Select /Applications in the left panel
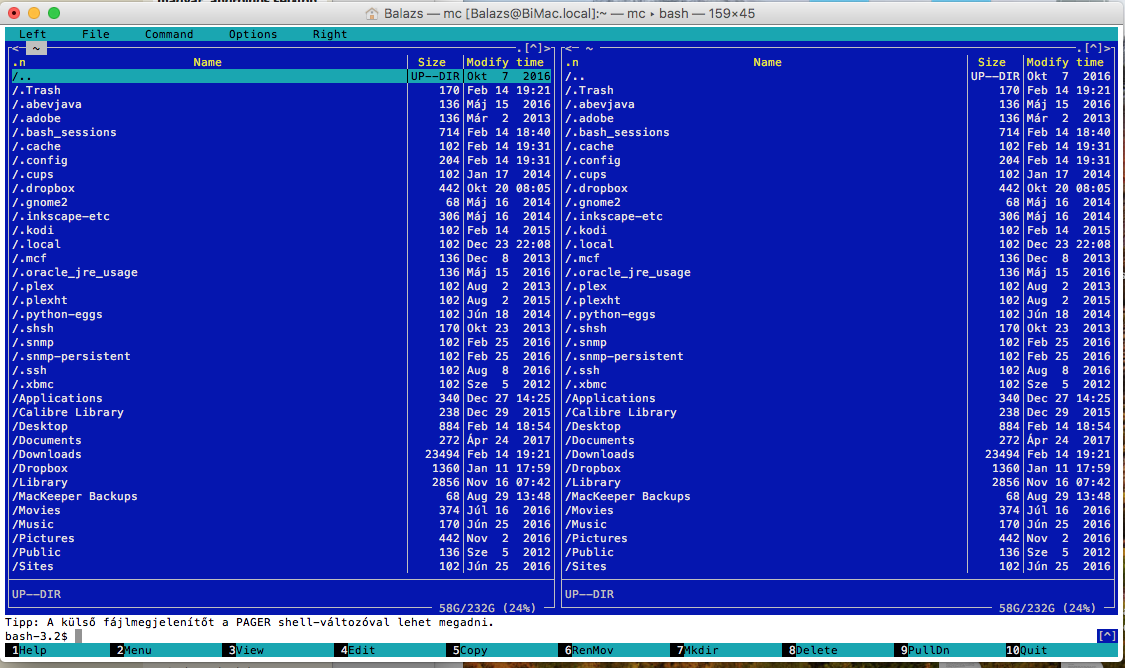This screenshot has width=1125, height=668. pos(281,398)
